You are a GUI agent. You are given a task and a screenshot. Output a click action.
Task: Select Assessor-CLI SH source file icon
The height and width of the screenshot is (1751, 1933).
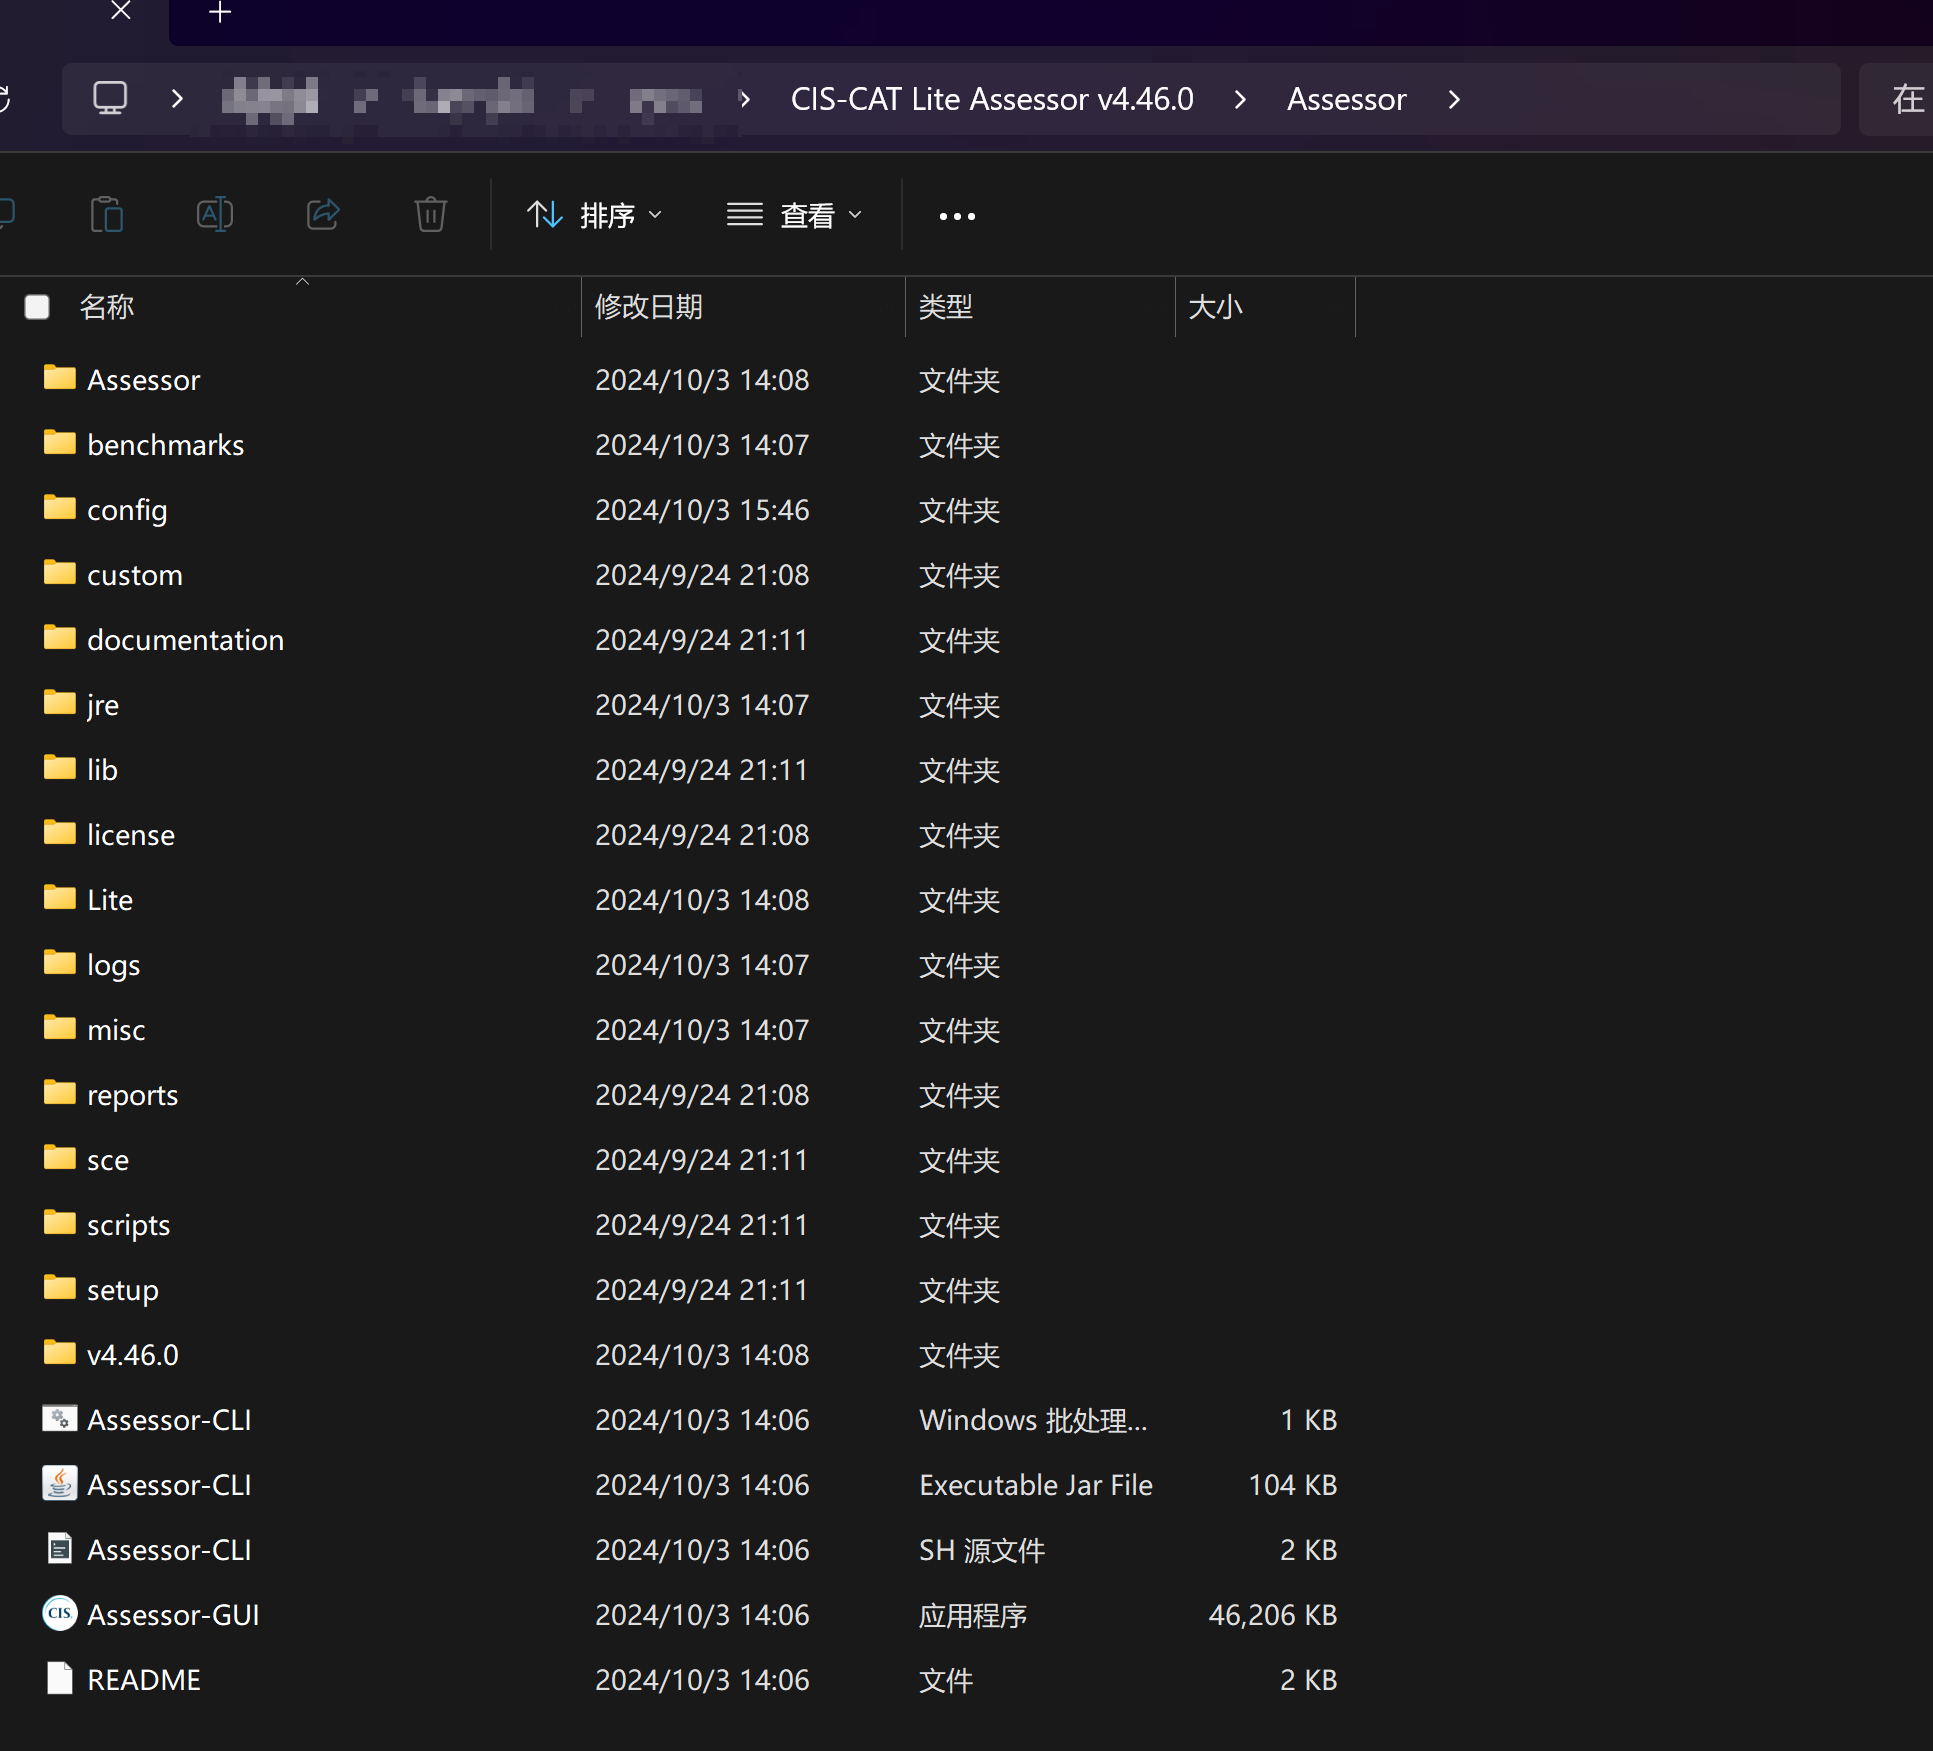(x=60, y=1548)
